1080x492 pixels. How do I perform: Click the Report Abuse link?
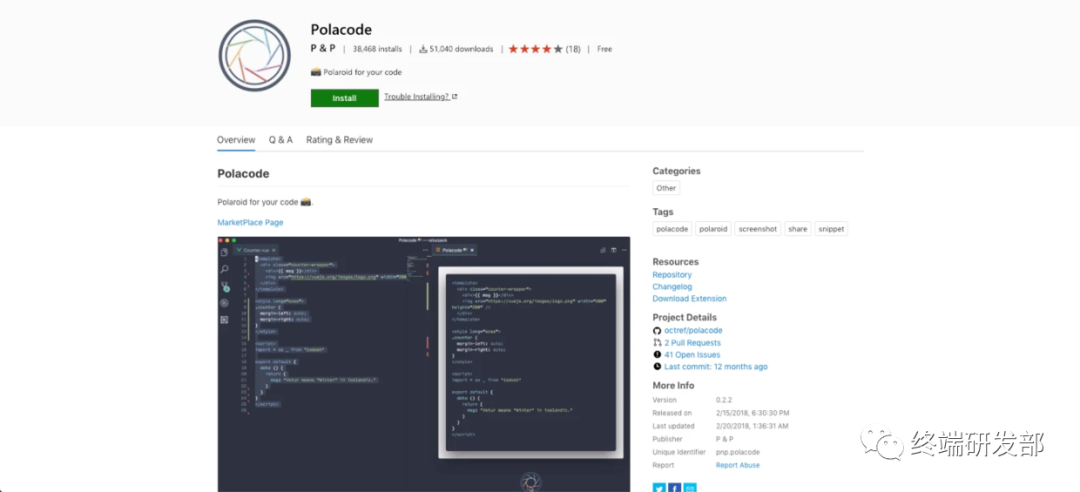coord(737,465)
